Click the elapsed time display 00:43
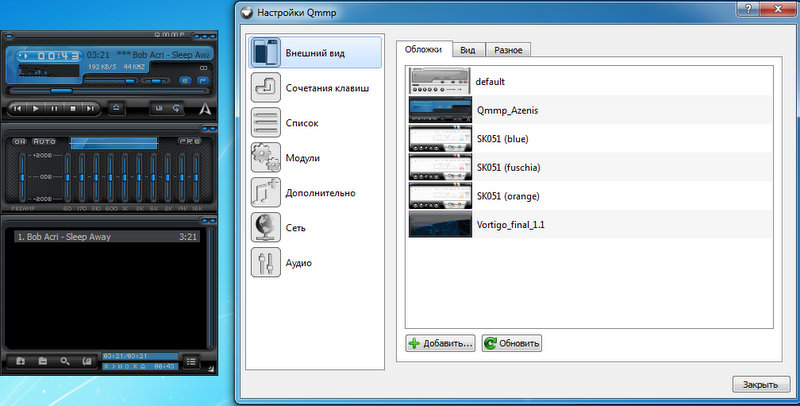 [x=58, y=56]
